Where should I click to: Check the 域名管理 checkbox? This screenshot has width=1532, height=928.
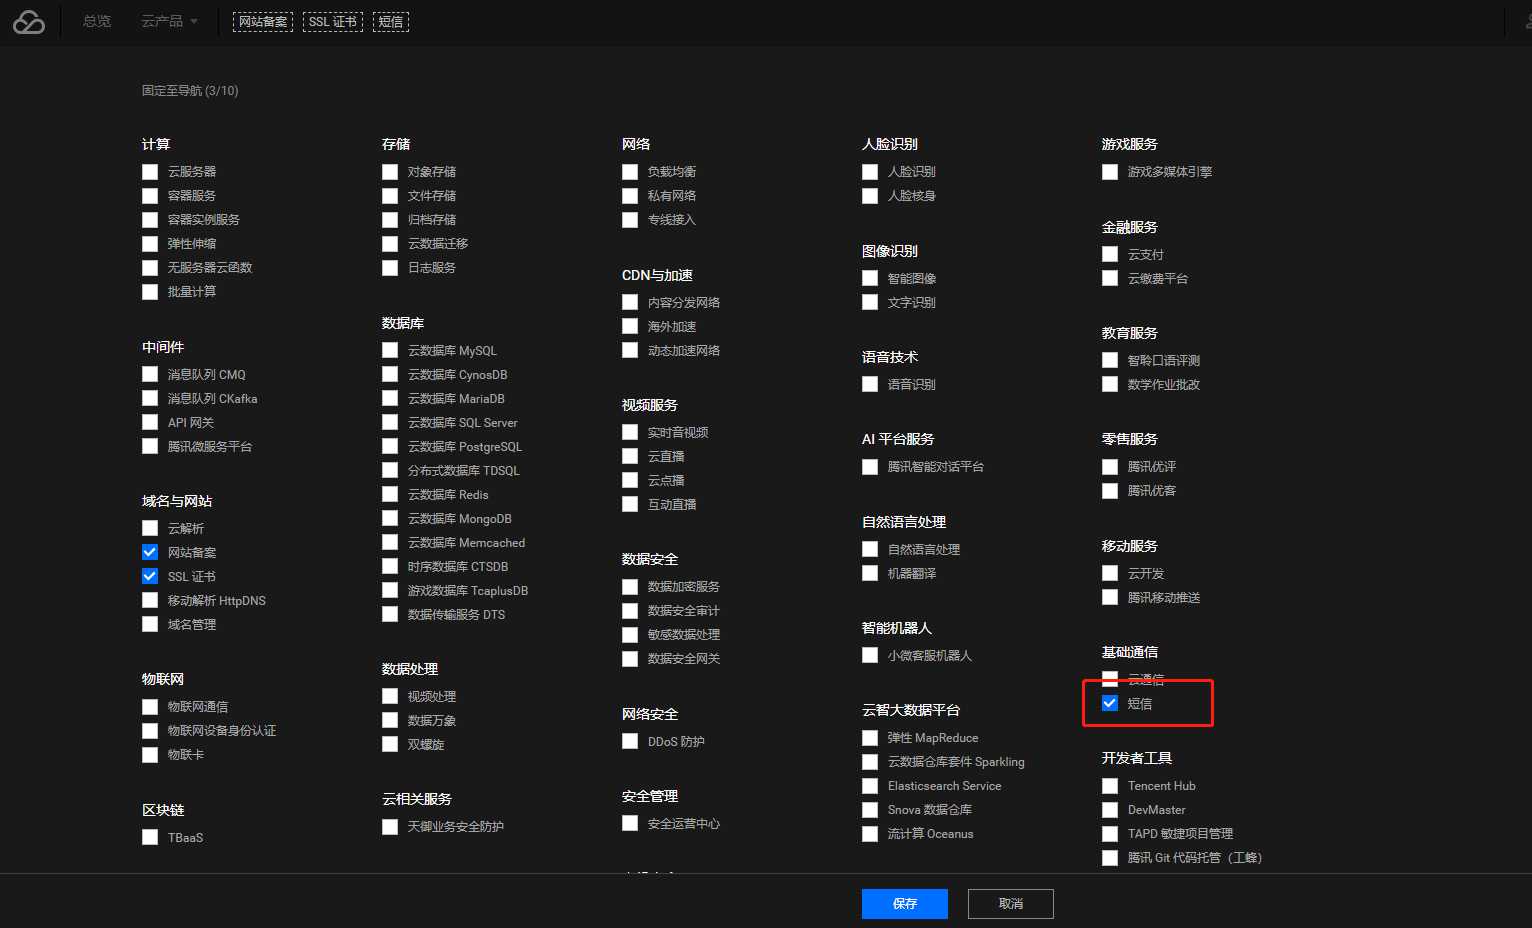150,624
